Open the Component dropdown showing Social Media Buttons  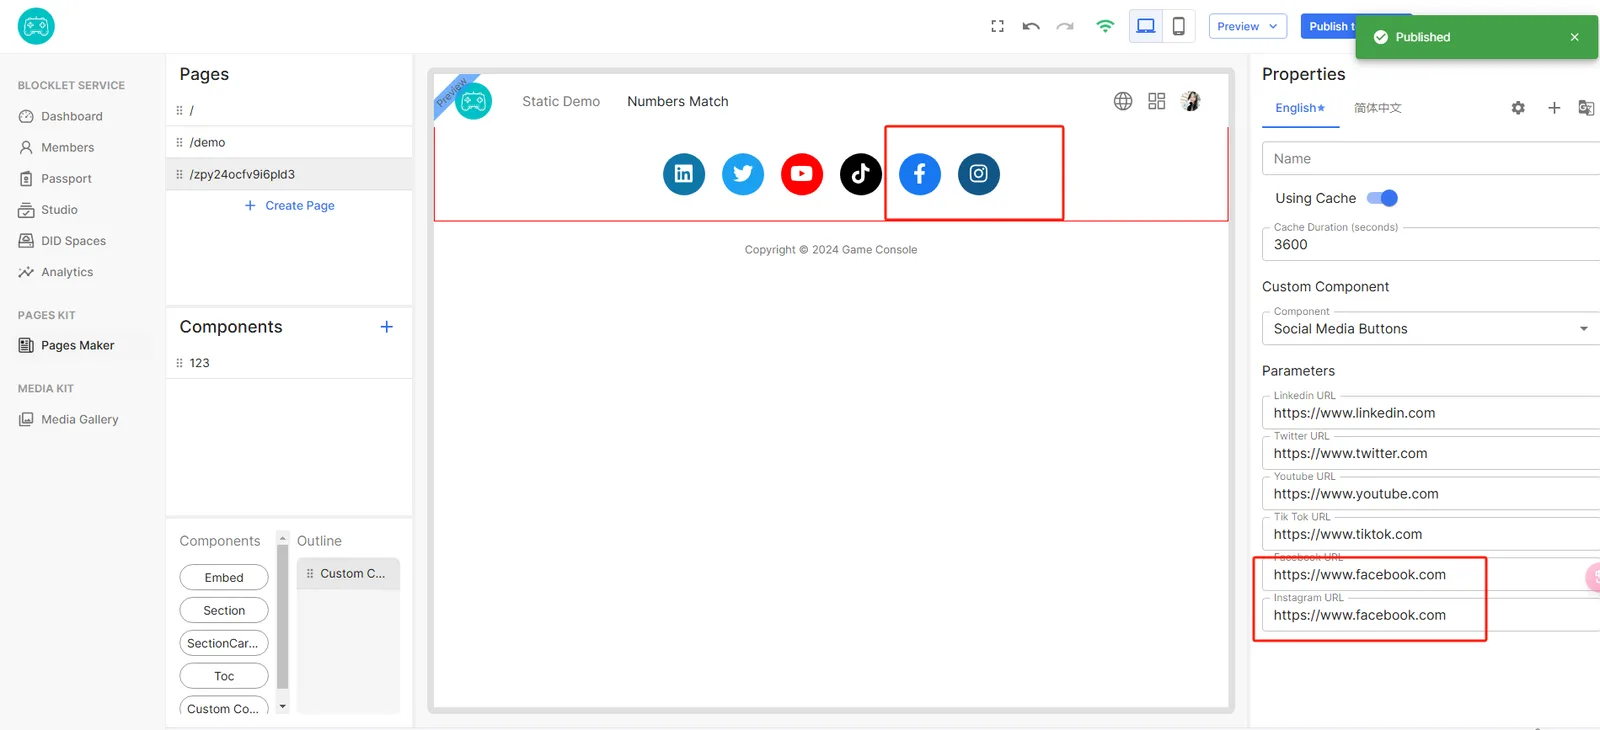click(x=1431, y=328)
